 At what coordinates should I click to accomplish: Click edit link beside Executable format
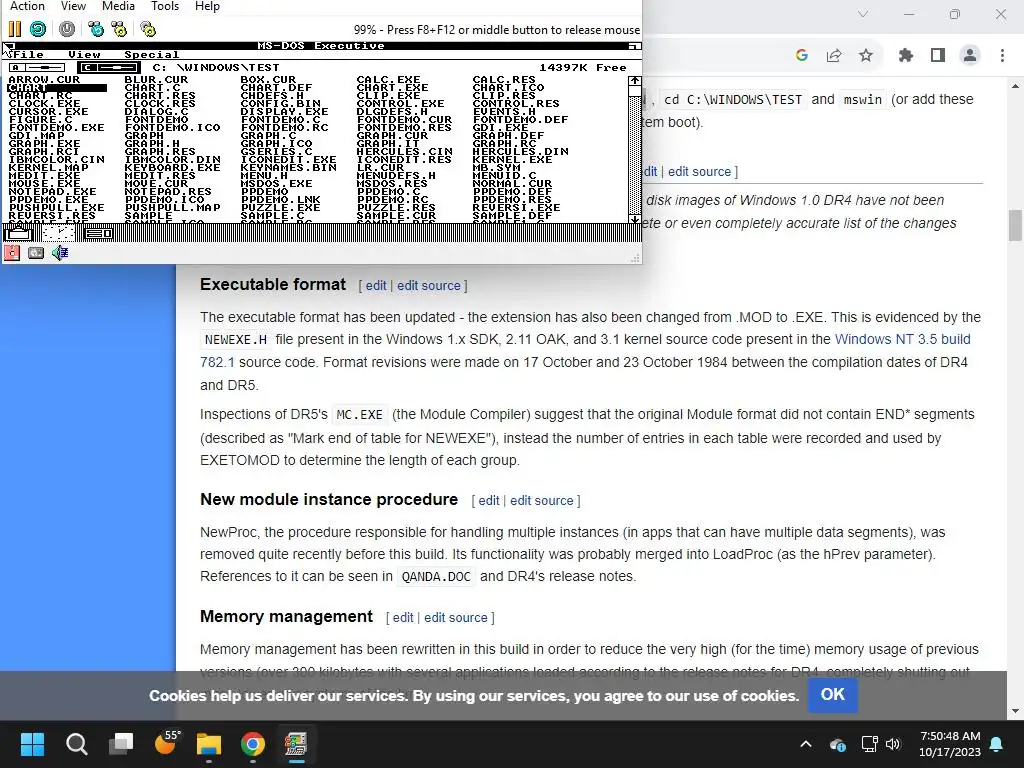click(376, 285)
